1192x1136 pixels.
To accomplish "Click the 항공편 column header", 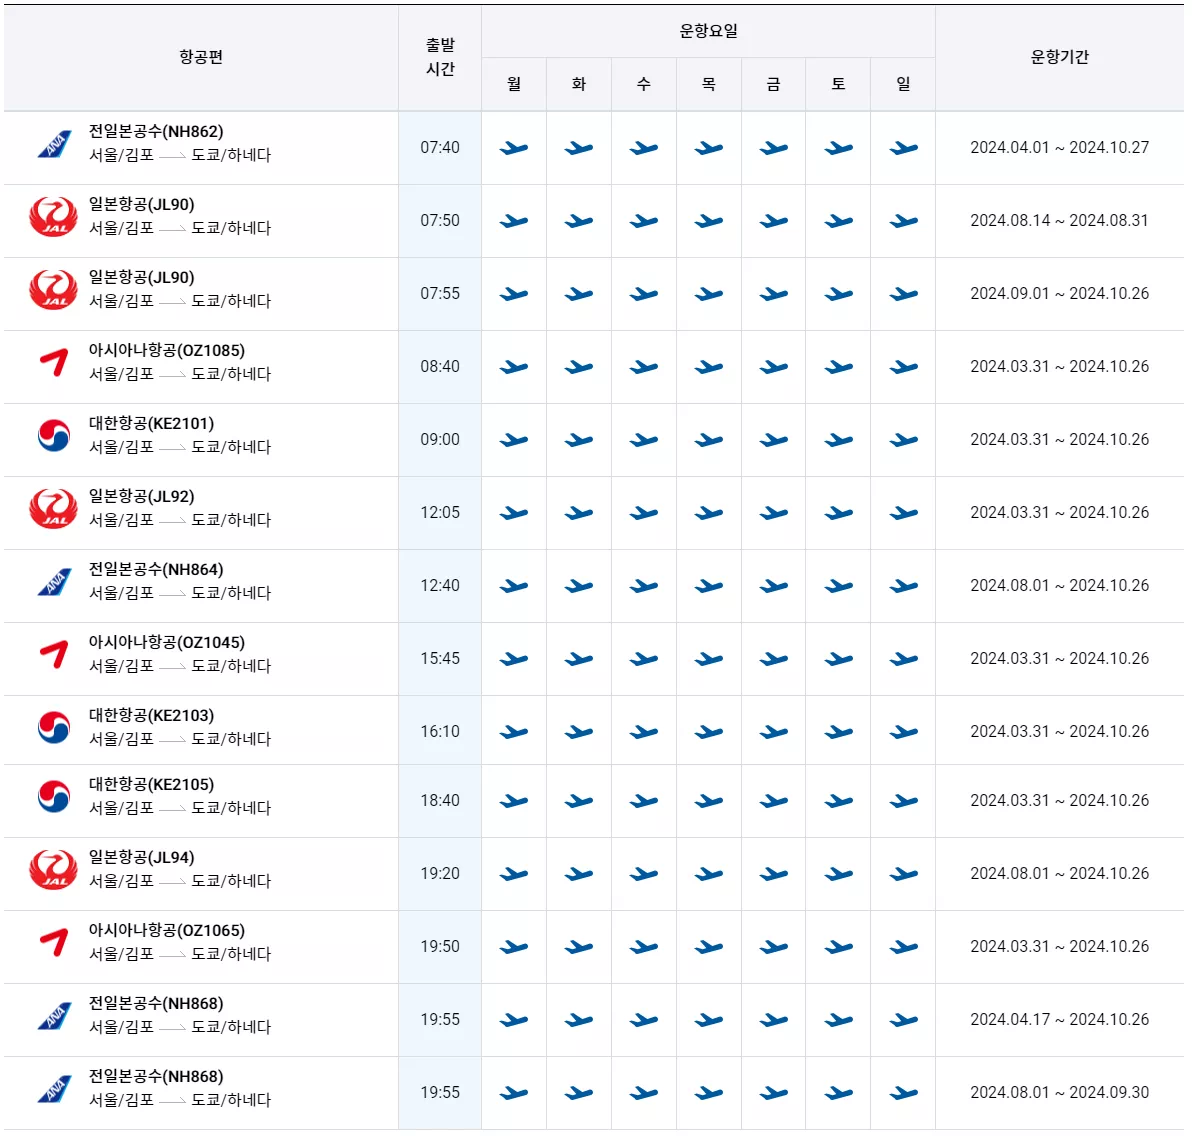I will tap(201, 57).
